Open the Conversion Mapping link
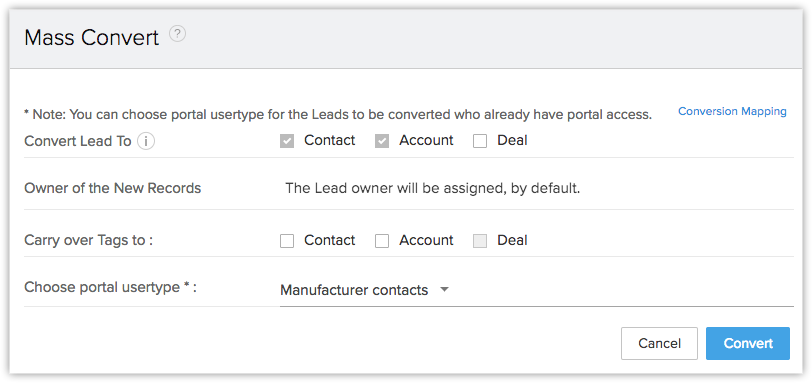The image size is (812, 383). point(732,111)
